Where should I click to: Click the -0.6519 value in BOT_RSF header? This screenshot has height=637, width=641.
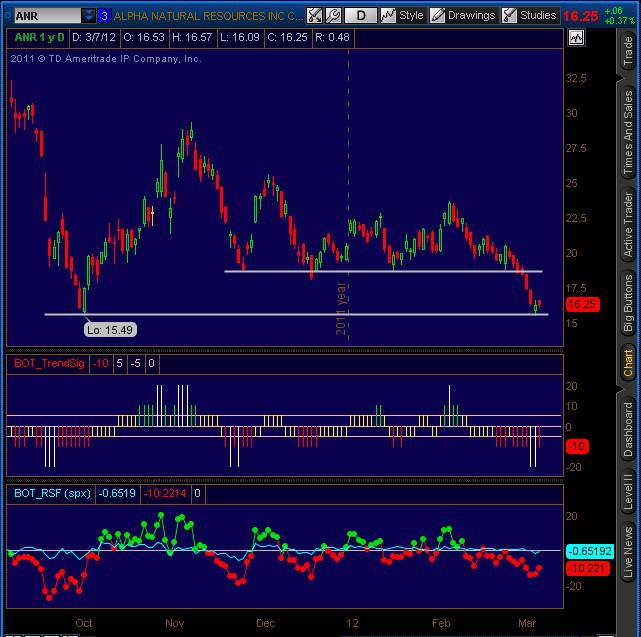[x=117, y=493]
